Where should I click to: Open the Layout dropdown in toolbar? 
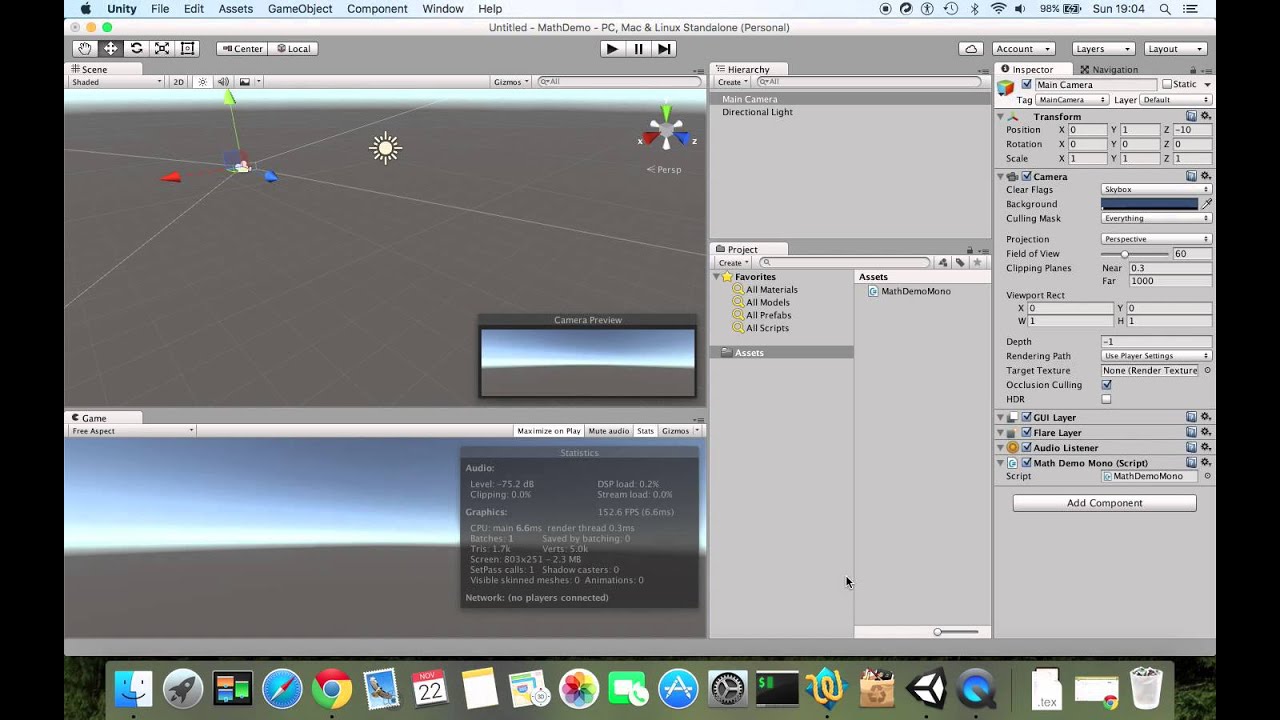pos(1175,48)
